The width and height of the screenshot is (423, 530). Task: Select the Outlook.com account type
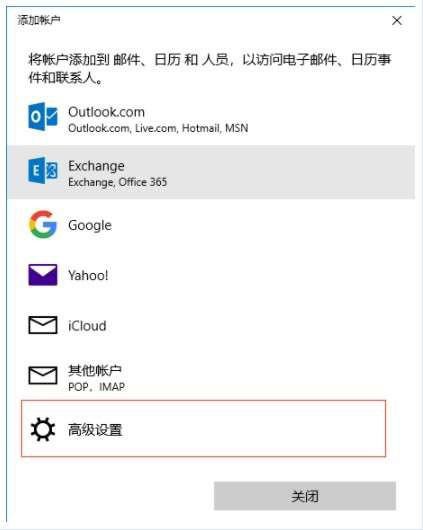[x=211, y=119]
